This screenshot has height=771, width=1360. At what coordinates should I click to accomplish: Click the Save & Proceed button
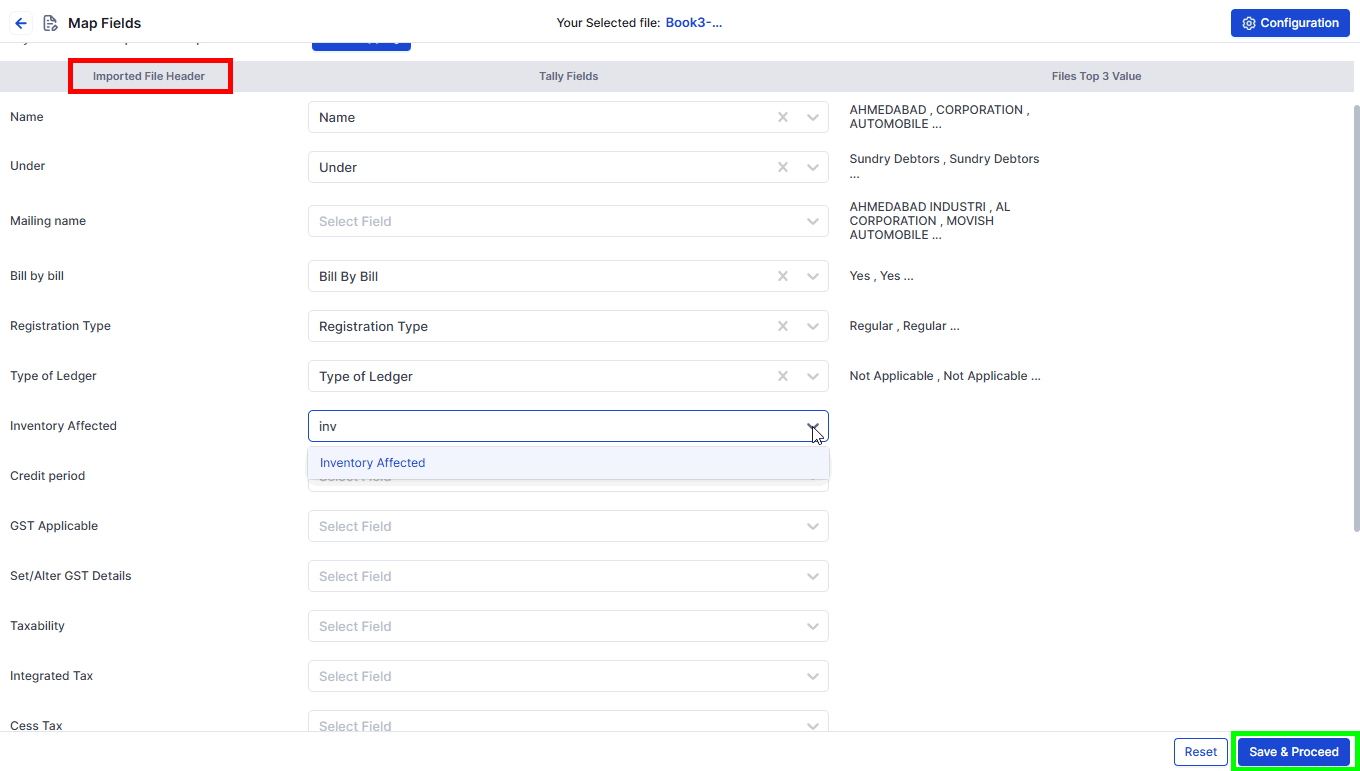coord(1294,752)
